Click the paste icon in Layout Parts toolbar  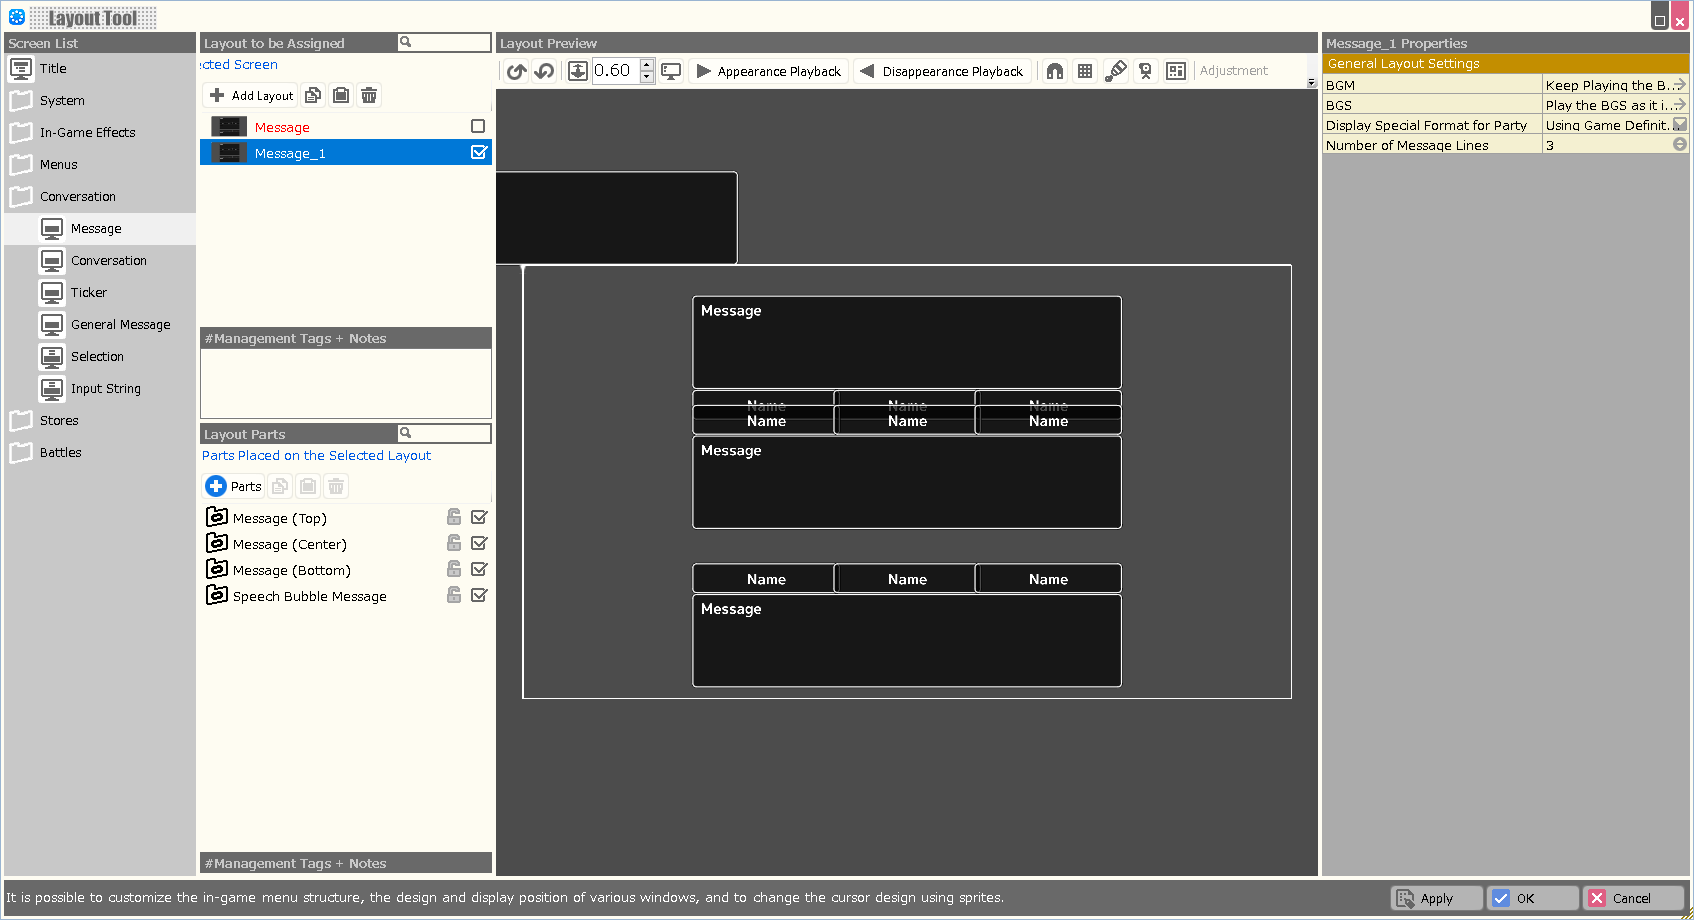tap(308, 486)
